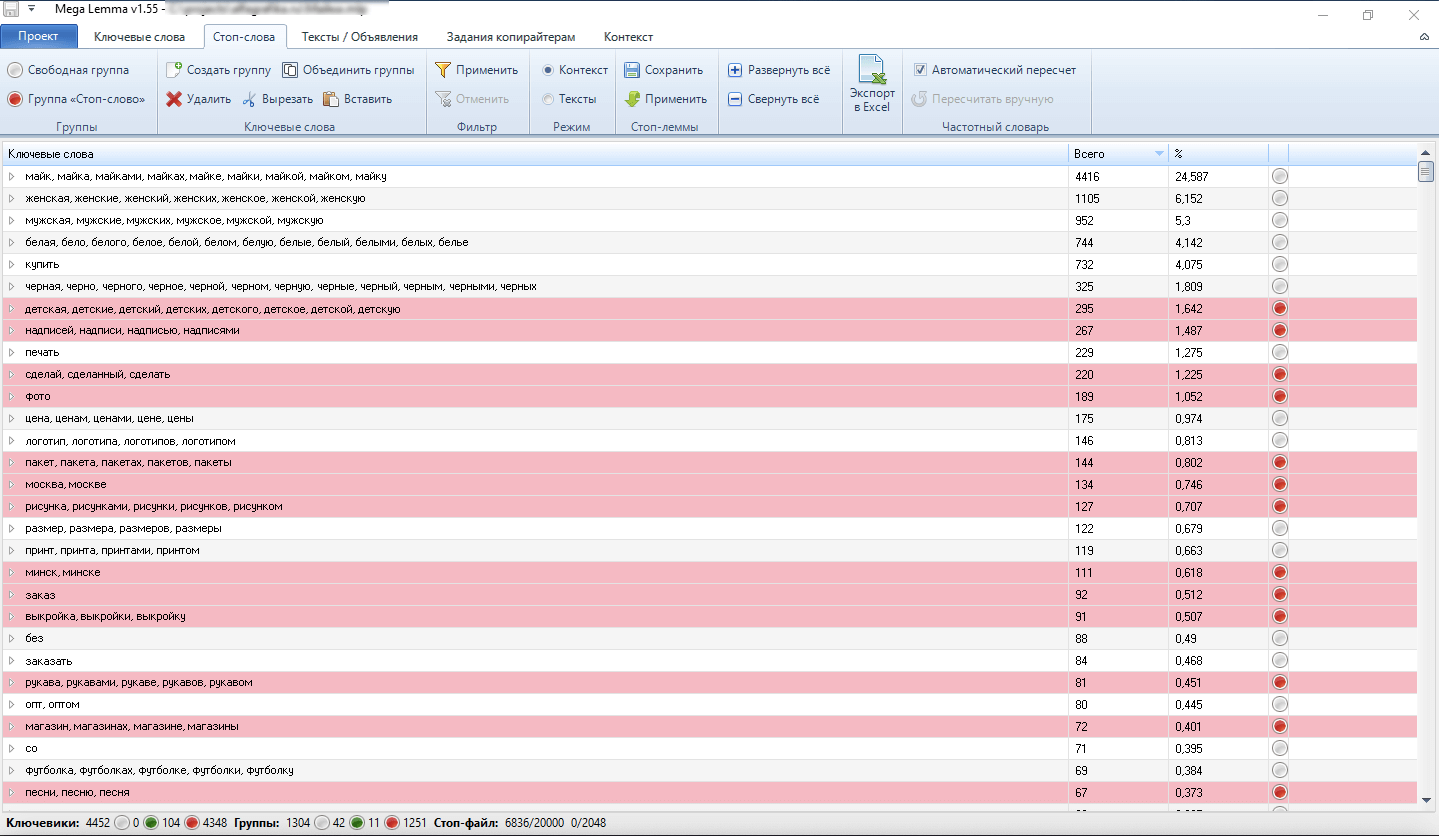The height and width of the screenshot is (836, 1439).
Task: Click the Create group icon (Создать группу)
Action: click(x=174, y=70)
